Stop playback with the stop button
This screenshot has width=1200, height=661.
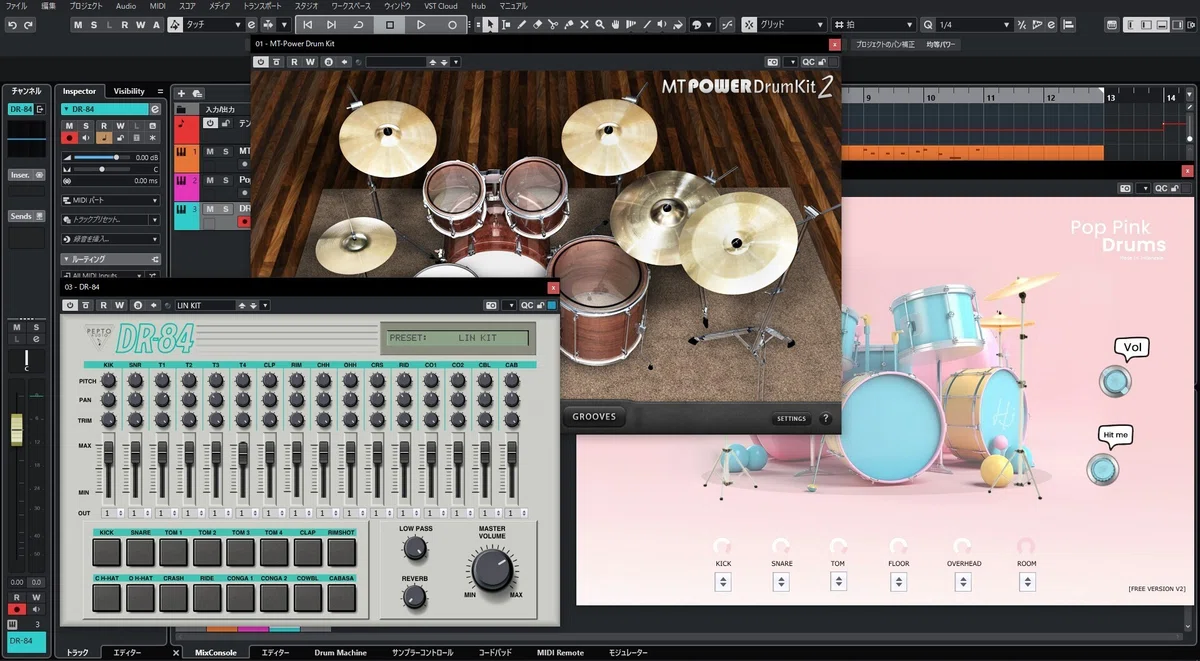[x=390, y=25]
